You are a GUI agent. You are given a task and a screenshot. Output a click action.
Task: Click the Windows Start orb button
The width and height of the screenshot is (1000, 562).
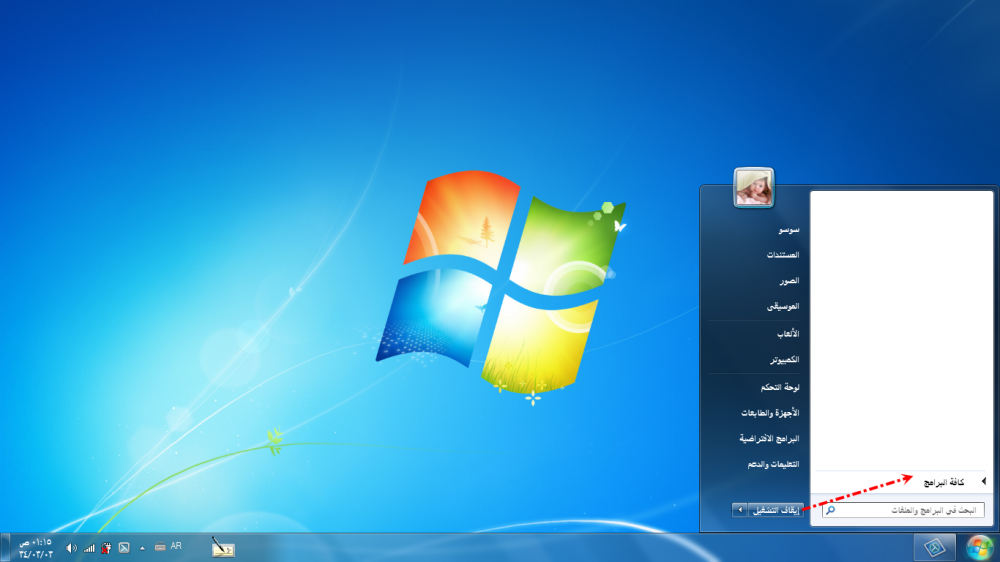[979, 547]
